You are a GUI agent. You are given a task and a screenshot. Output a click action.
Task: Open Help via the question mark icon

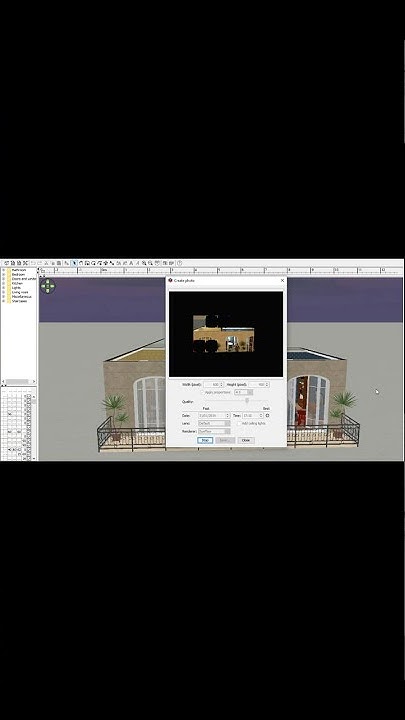click(179, 263)
